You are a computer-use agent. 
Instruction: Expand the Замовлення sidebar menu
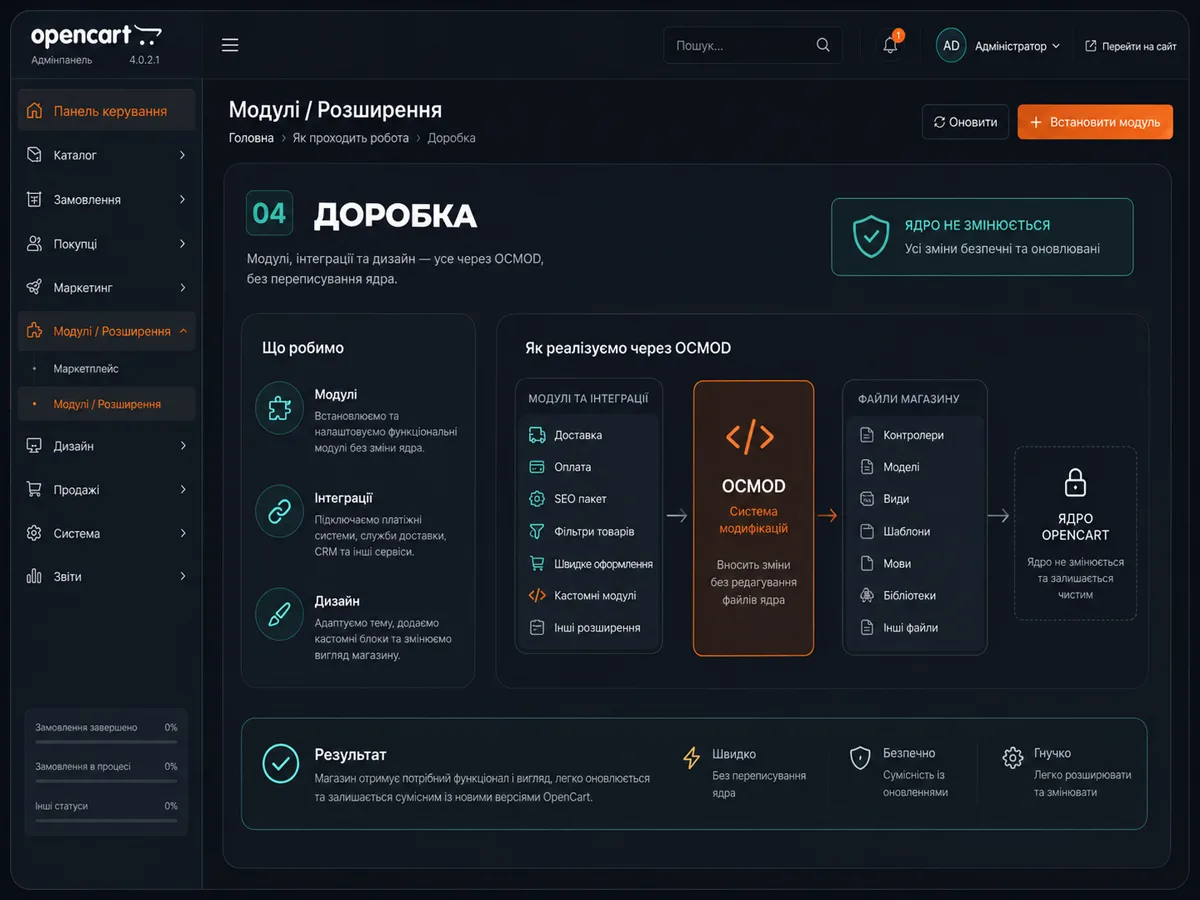point(106,199)
